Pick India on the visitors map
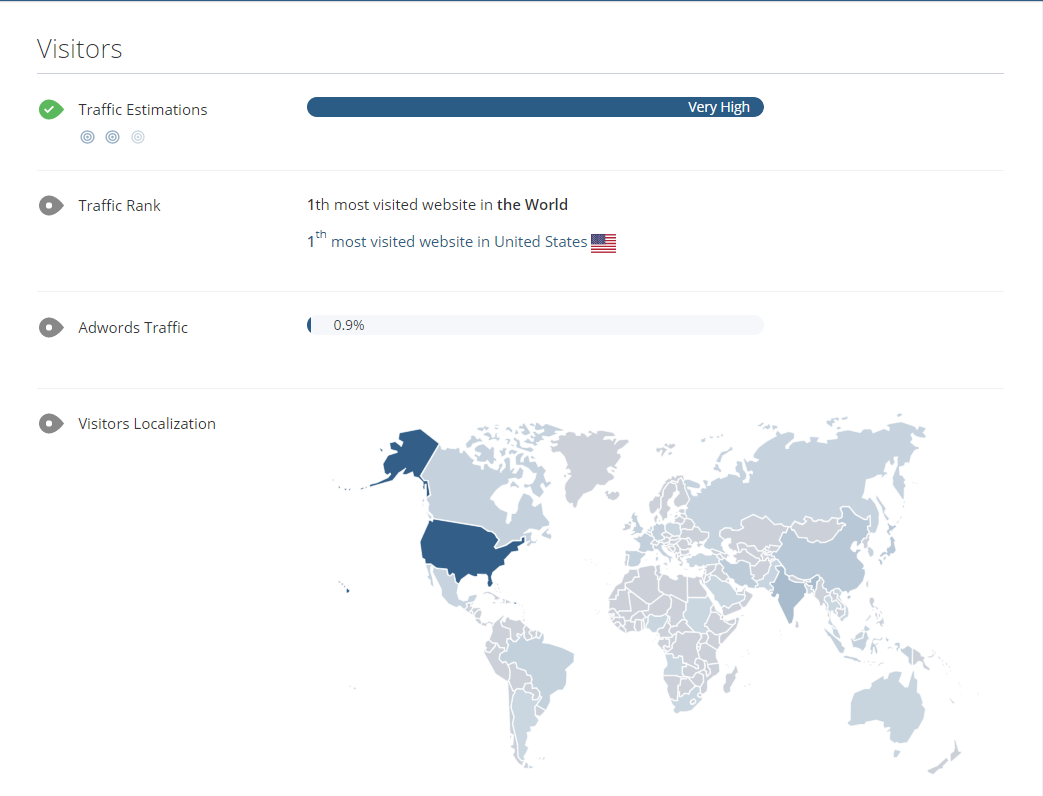This screenshot has height=796, width=1043. click(x=792, y=594)
